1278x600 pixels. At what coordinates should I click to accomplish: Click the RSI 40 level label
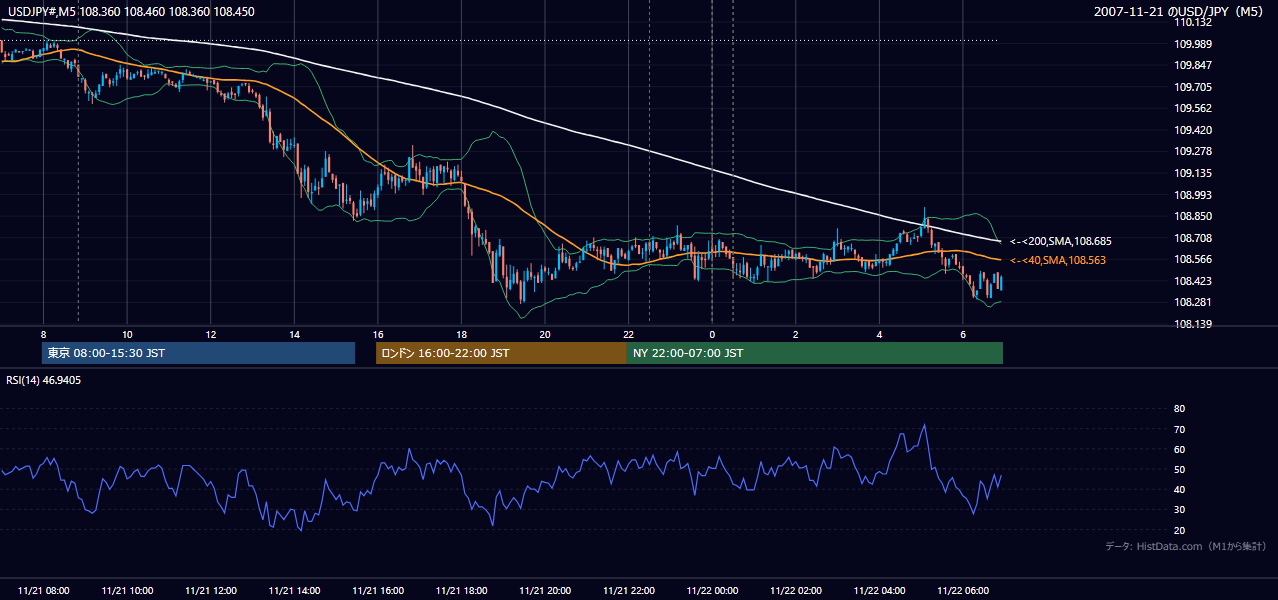1179,489
